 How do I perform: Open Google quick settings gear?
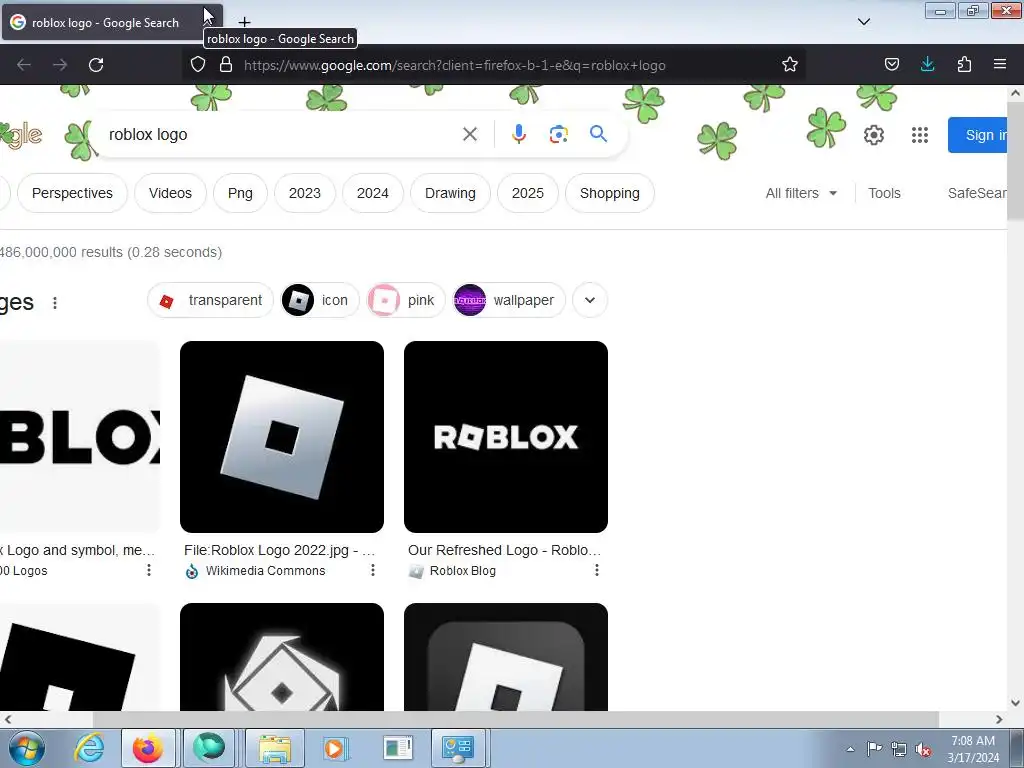pyautogui.click(x=874, y=135)
